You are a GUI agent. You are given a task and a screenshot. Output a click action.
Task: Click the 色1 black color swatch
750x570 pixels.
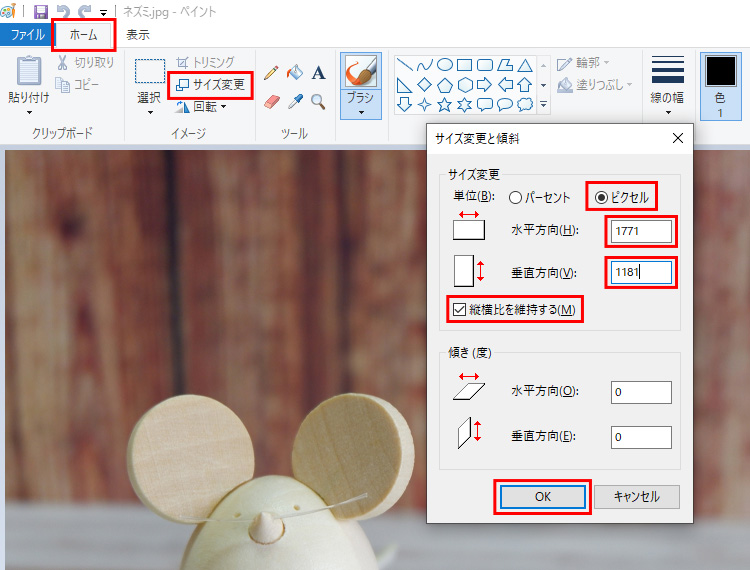(x=720, y=72)
